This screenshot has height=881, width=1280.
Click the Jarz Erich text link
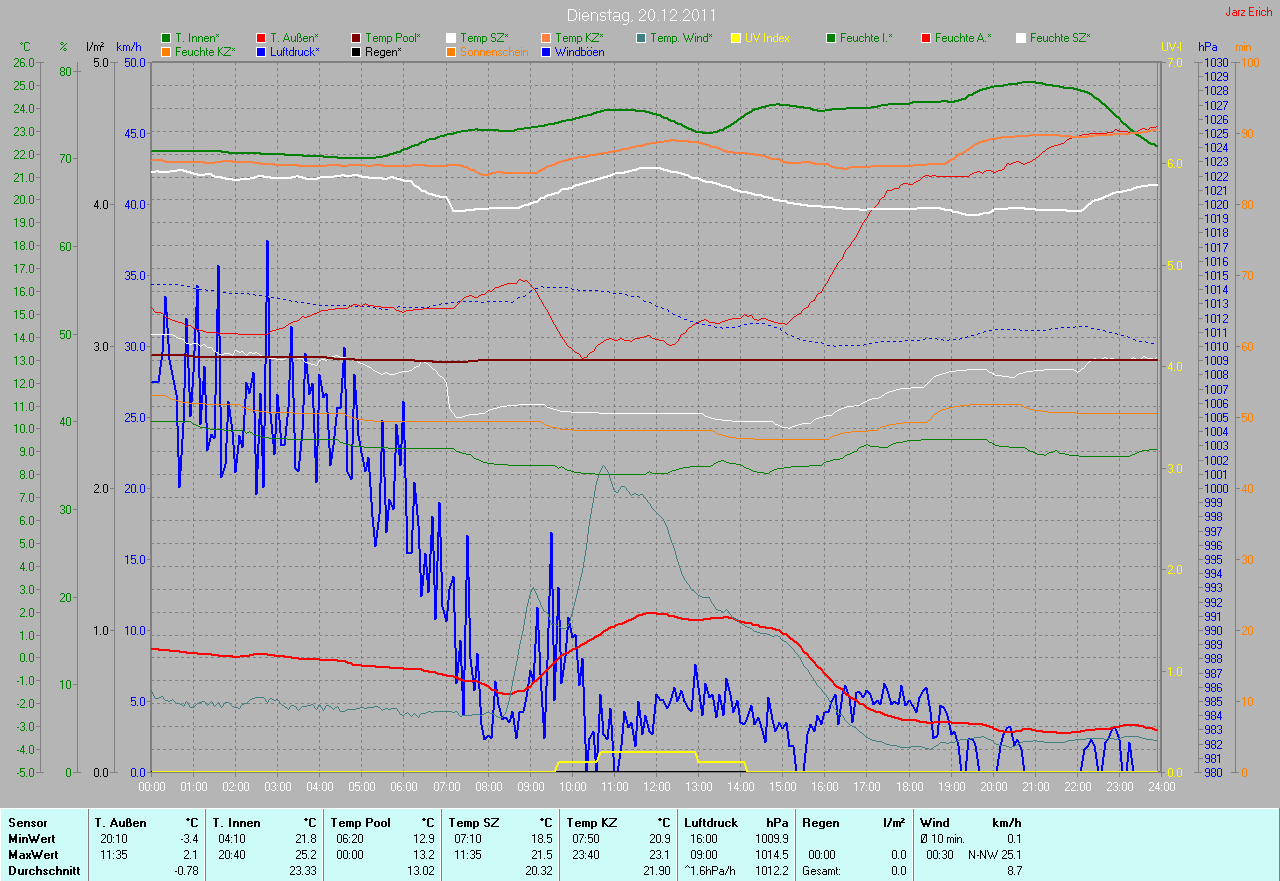[x=1248, y=12]
